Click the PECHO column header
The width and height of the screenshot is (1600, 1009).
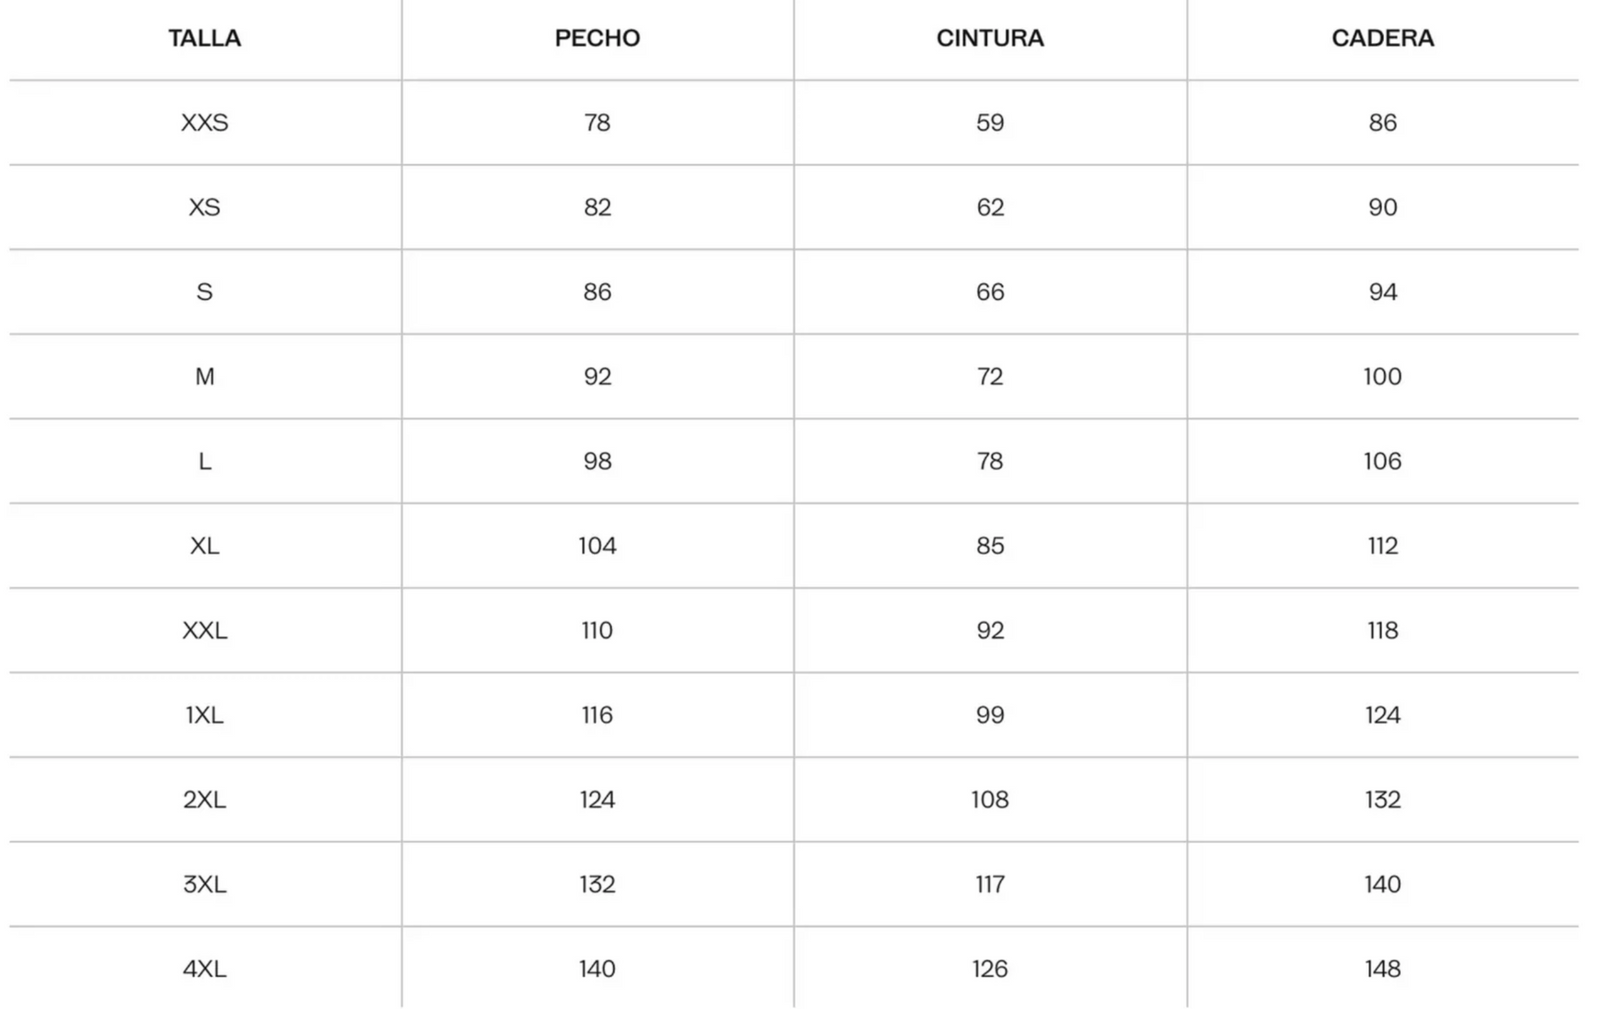597,38
